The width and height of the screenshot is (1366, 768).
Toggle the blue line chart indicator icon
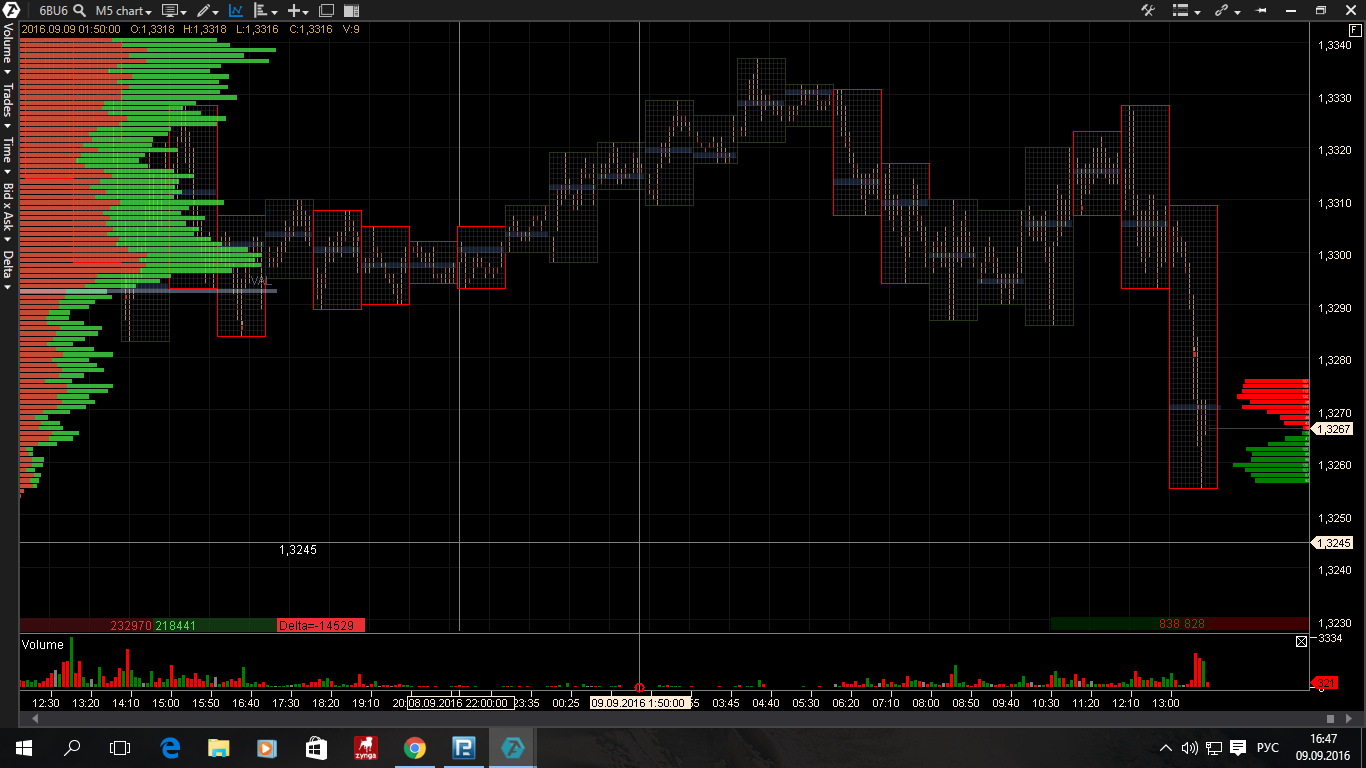[236, 11]
